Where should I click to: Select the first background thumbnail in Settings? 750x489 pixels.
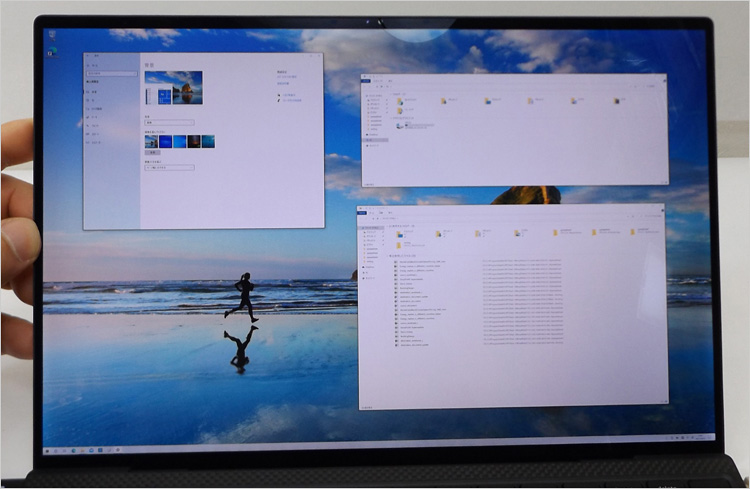click(151, 142)
